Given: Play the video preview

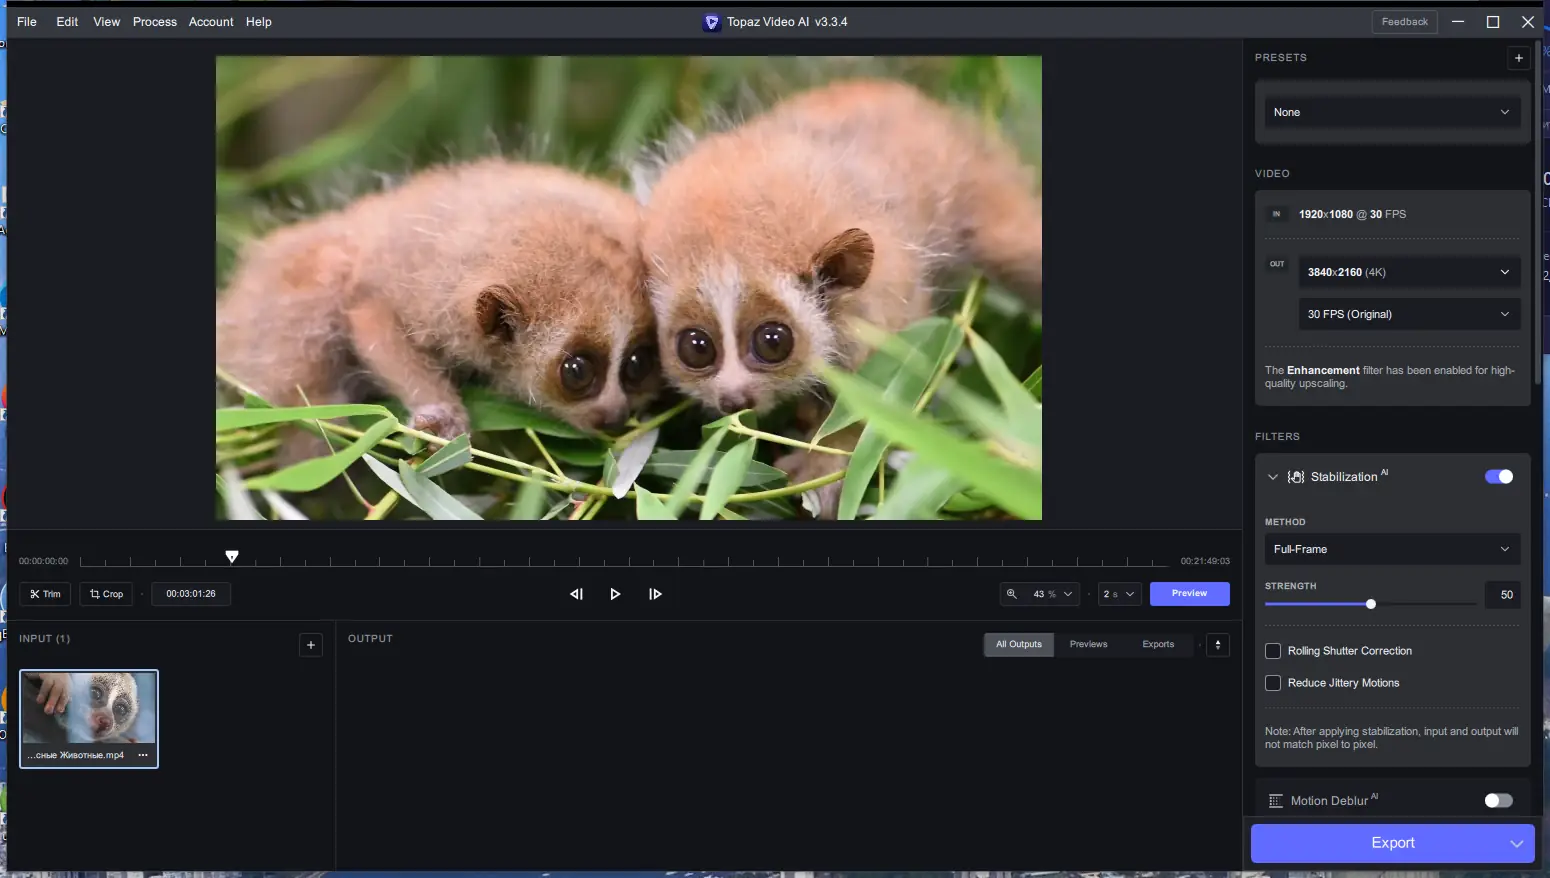Looking at the screenshot, I should click(x=615, y=594).
